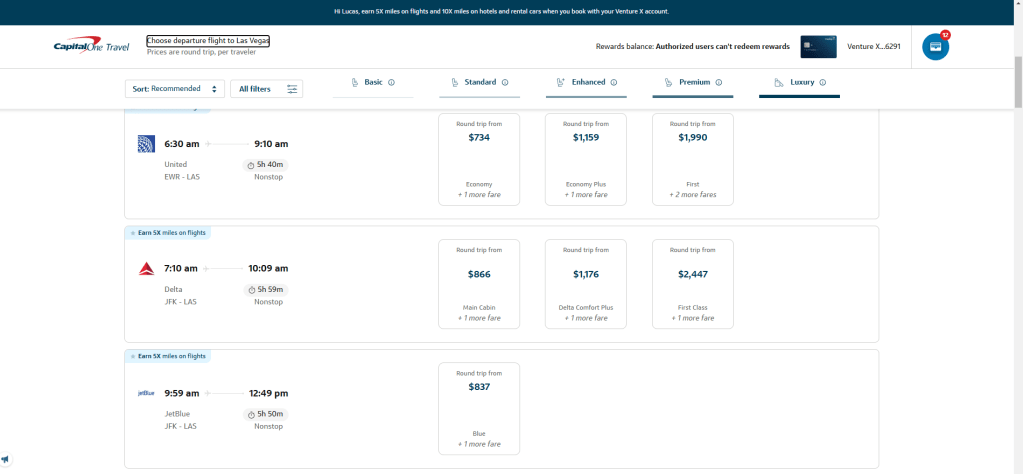Click the United airline logo

[146, 144]
